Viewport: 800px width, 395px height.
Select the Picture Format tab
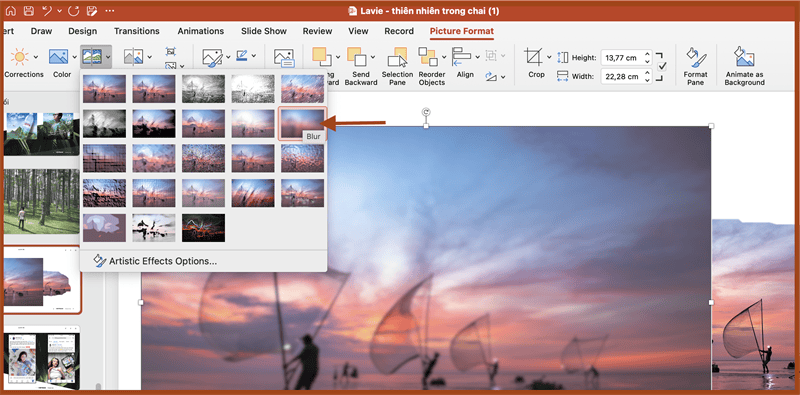pos(462,31)
